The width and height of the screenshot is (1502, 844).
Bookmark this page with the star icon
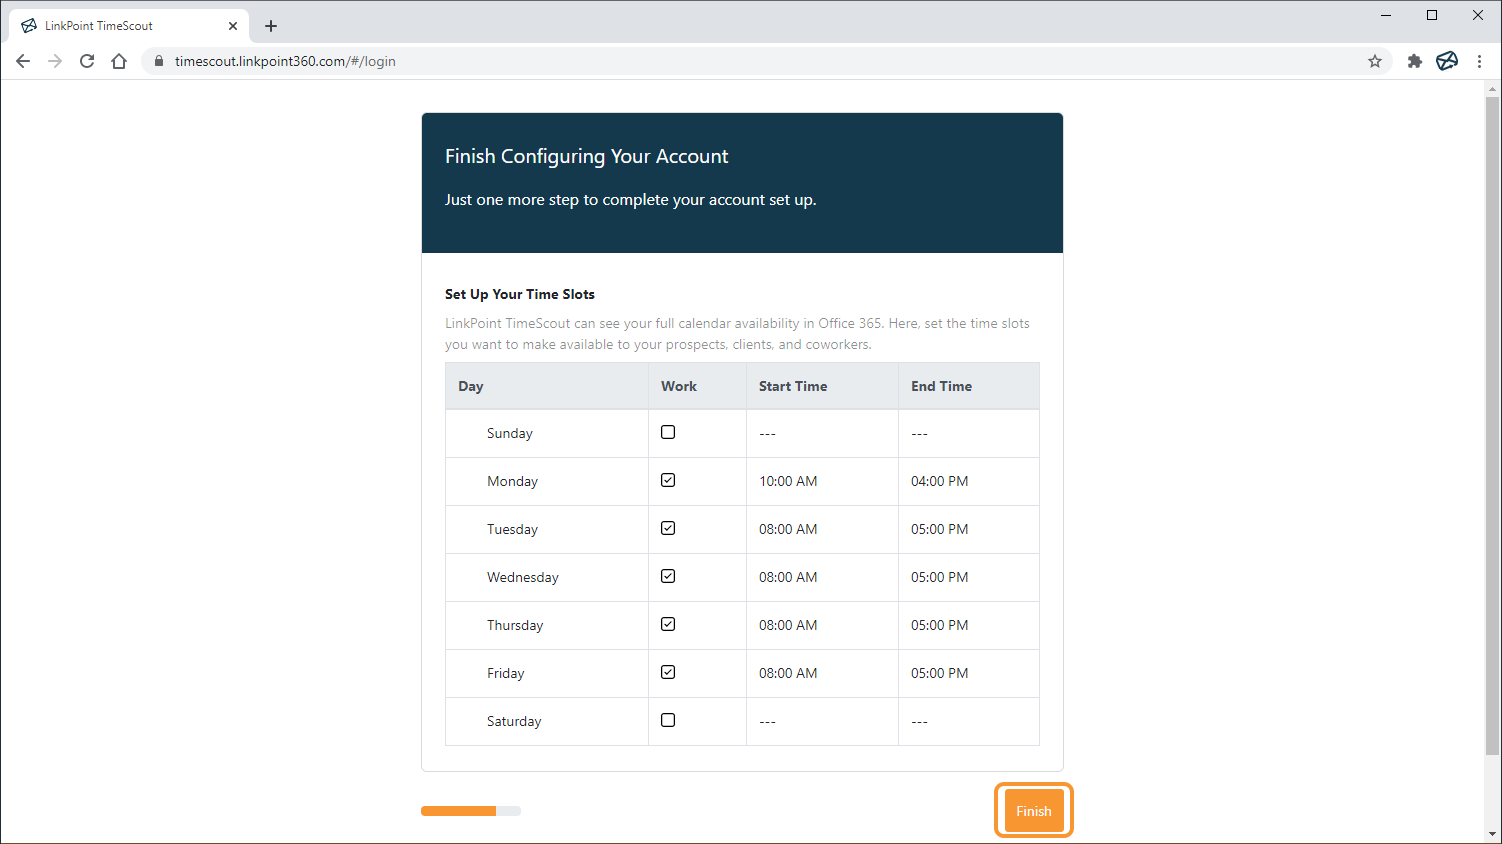(x=1375, y=61)
